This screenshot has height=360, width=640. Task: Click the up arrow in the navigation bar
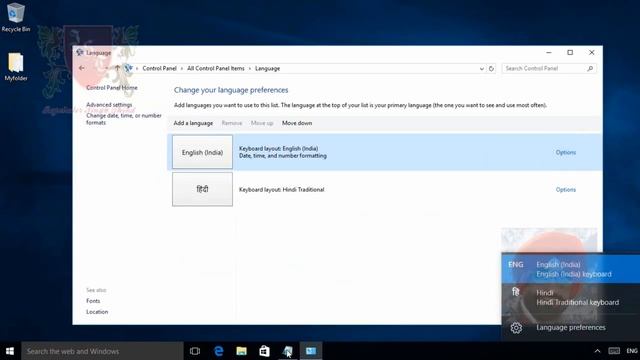(x=117, y=68)
